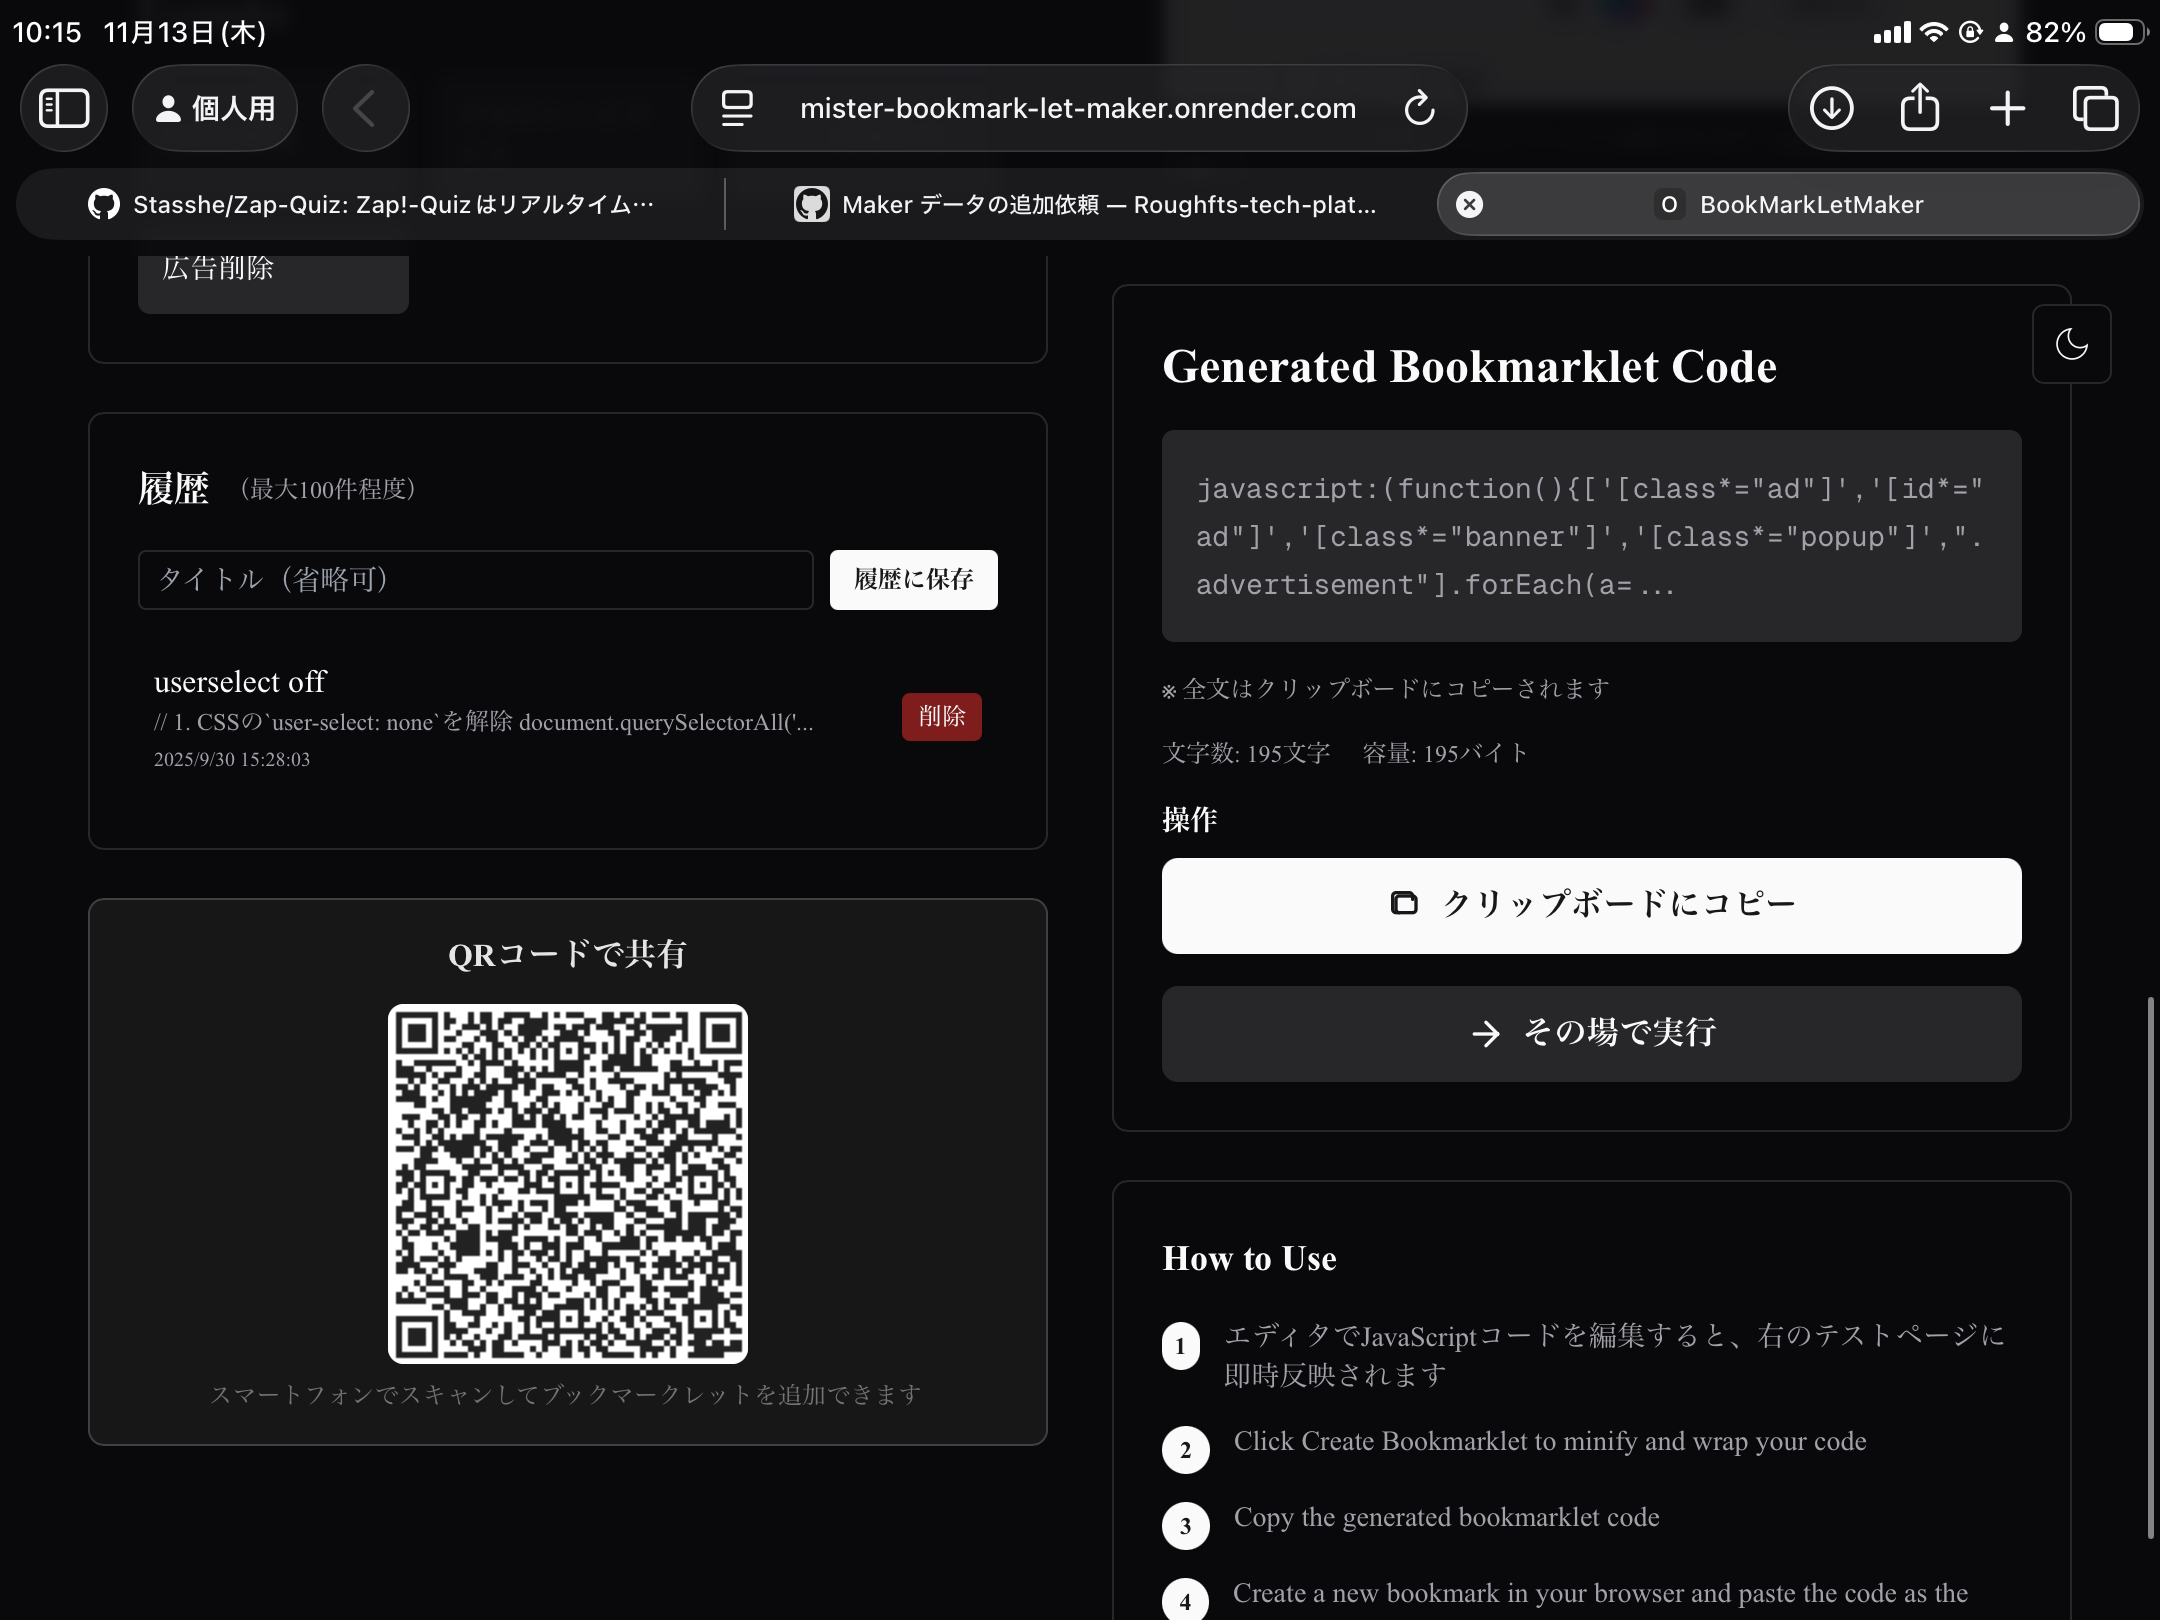Select the clipboard copy icon inside the copy button
This screenshot has height=1620, width=2160.
(x=1403, y=903)
